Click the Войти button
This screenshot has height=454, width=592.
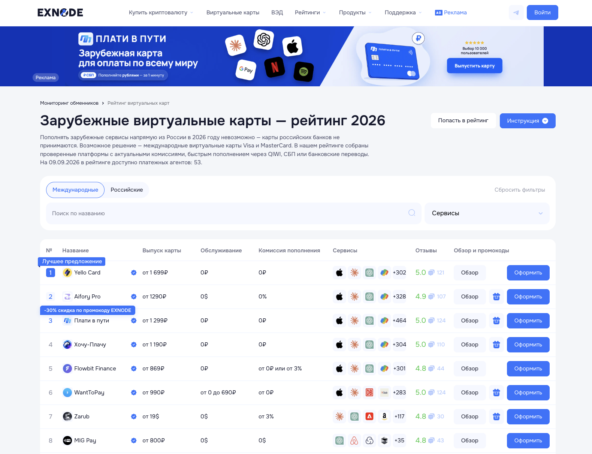[542, 12]
